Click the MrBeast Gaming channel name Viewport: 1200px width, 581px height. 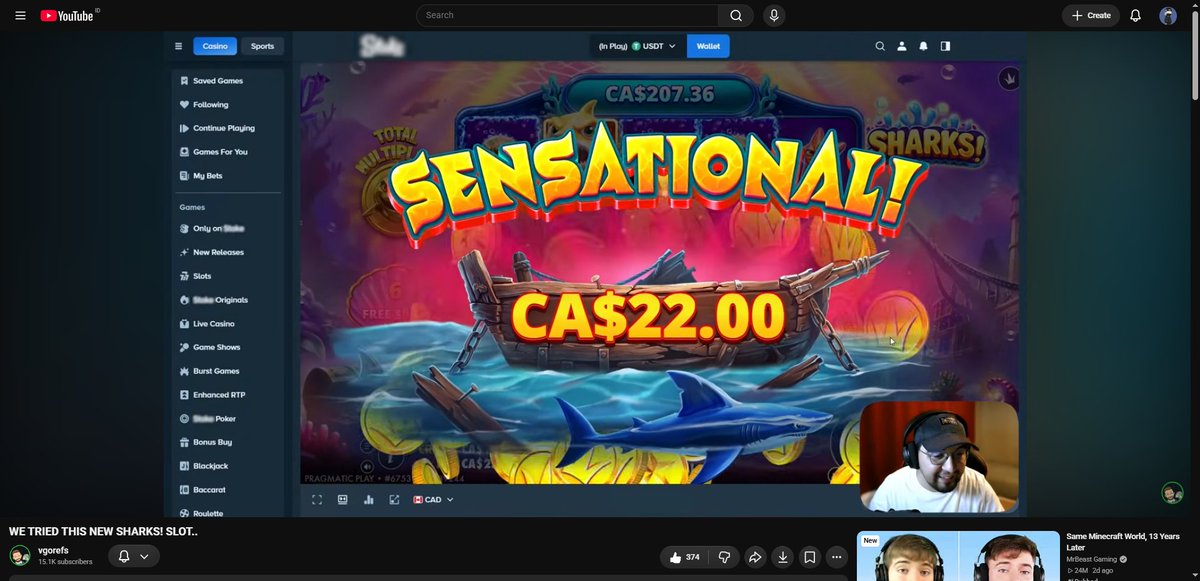click(1093, 559)
